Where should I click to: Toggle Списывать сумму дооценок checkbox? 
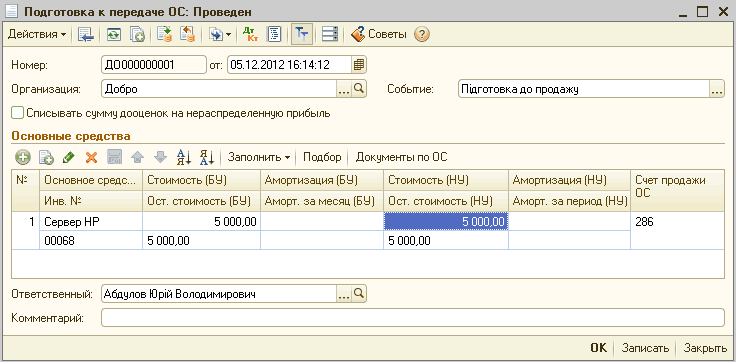(x=18, y=113)
